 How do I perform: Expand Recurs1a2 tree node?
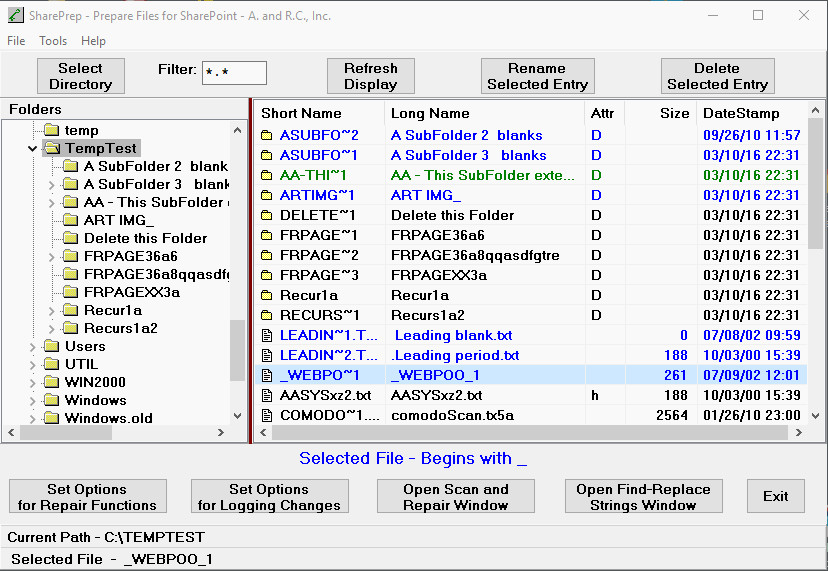pyautogui.click(x=51, y=329)
